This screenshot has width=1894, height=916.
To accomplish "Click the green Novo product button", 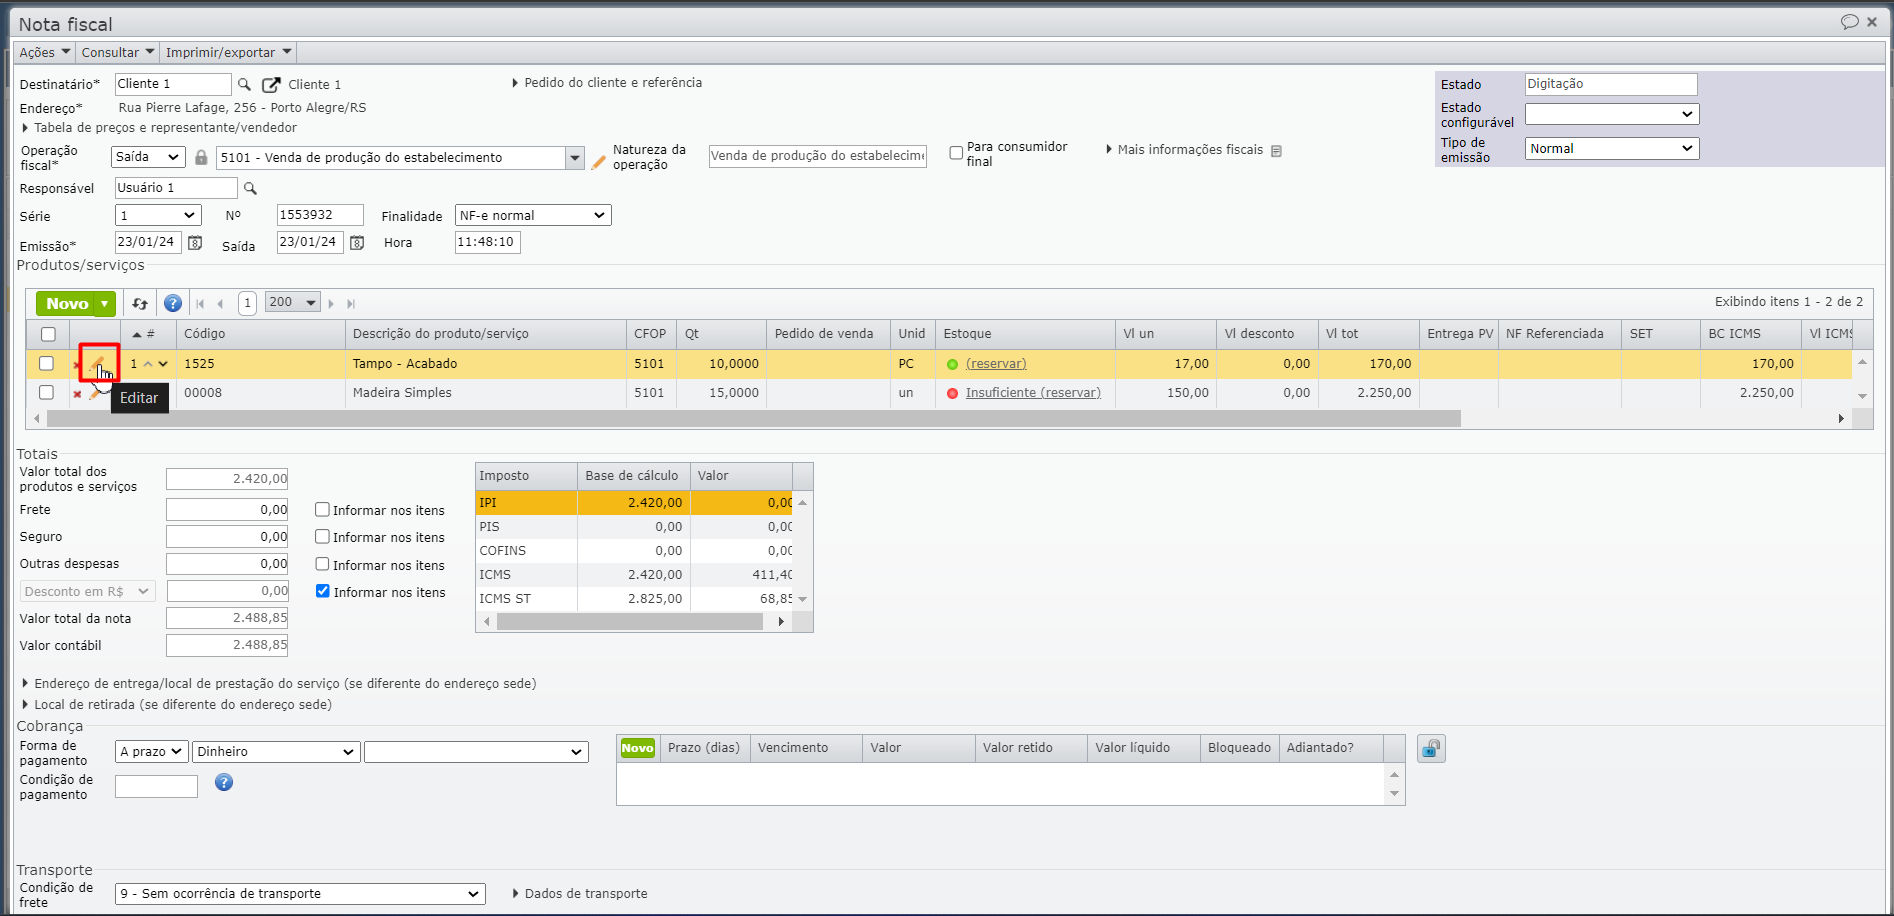I will click(x=67, y=304).
